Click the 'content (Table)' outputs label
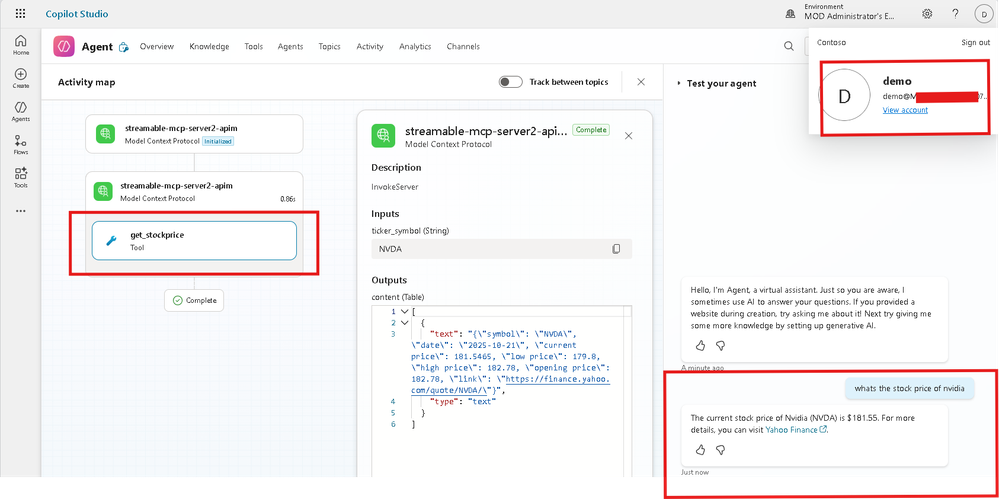The image size is (999, 499). tap(398, 296)
